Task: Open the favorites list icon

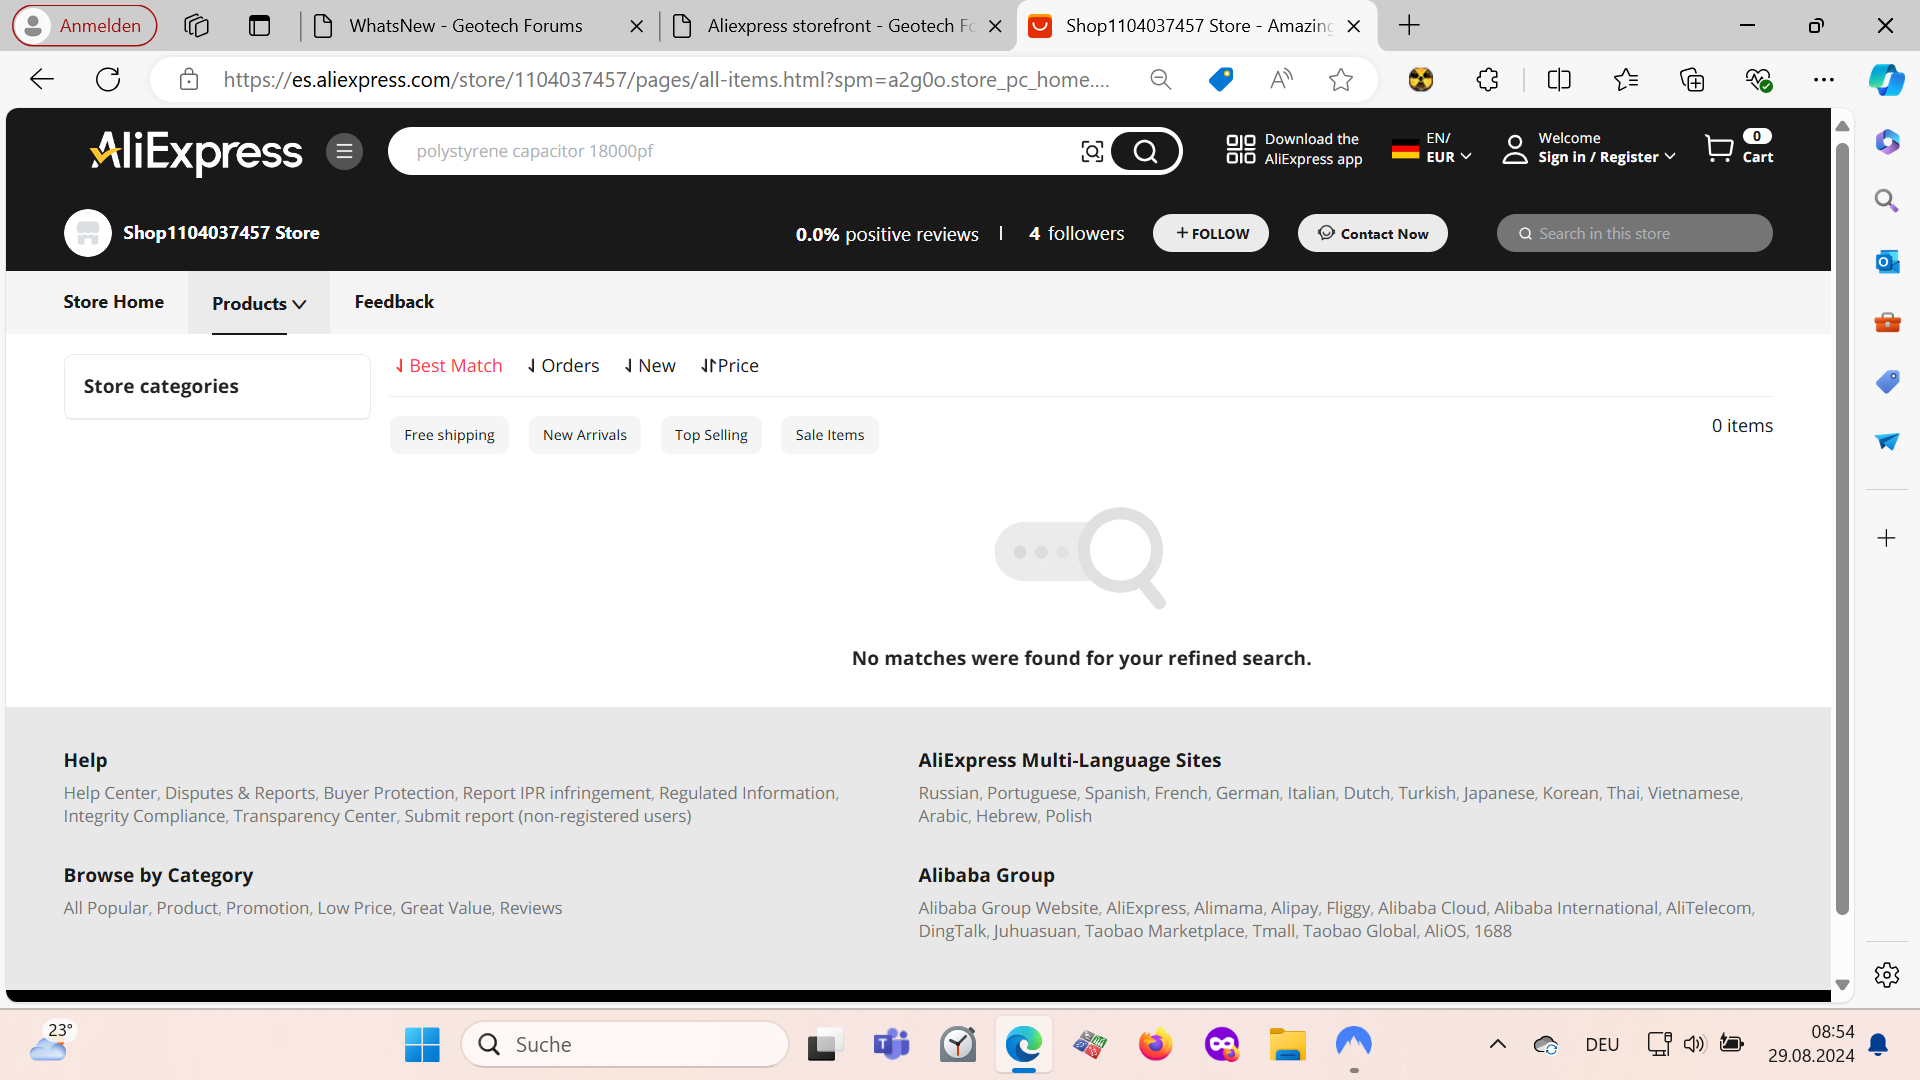Action: point(1626,79)
